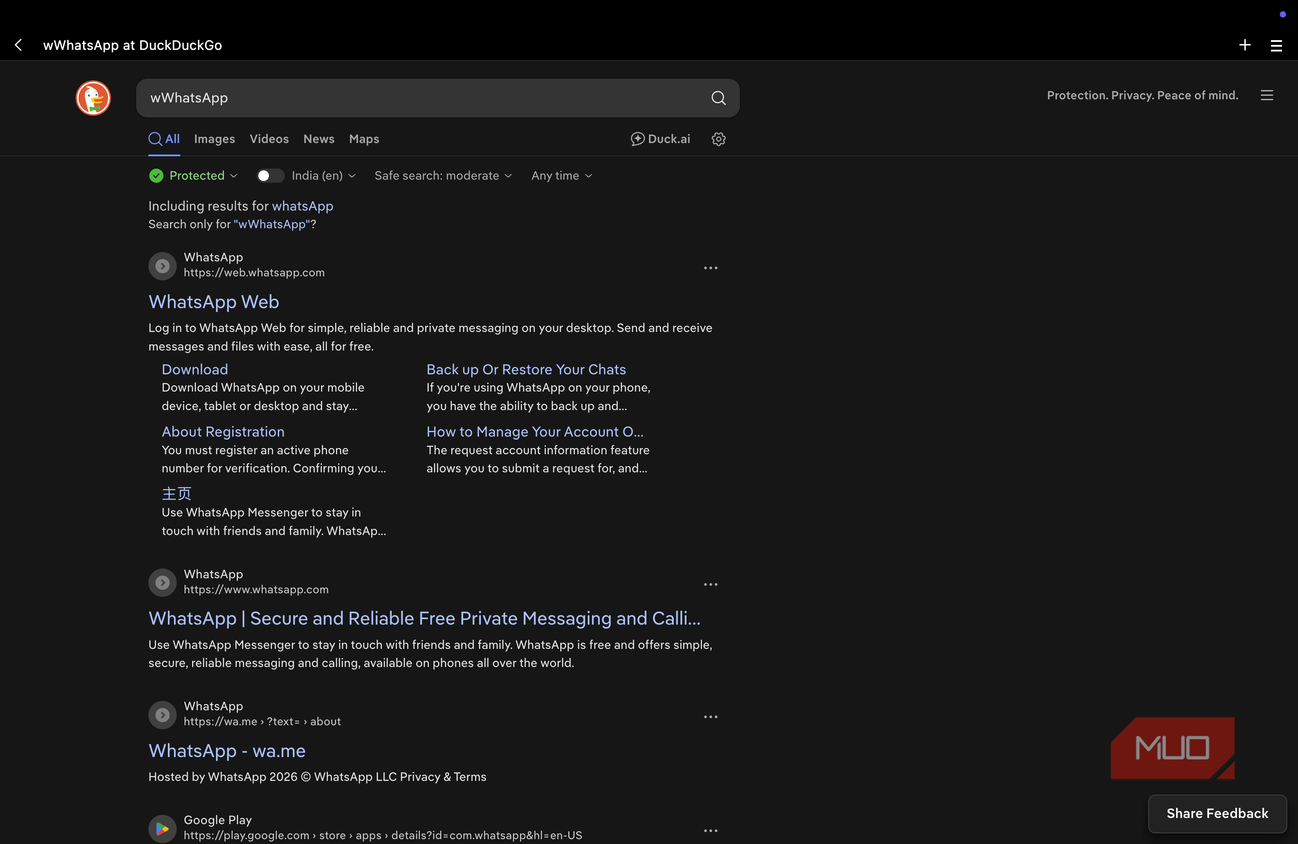Open Duck.ai chat

click(660, 139)
